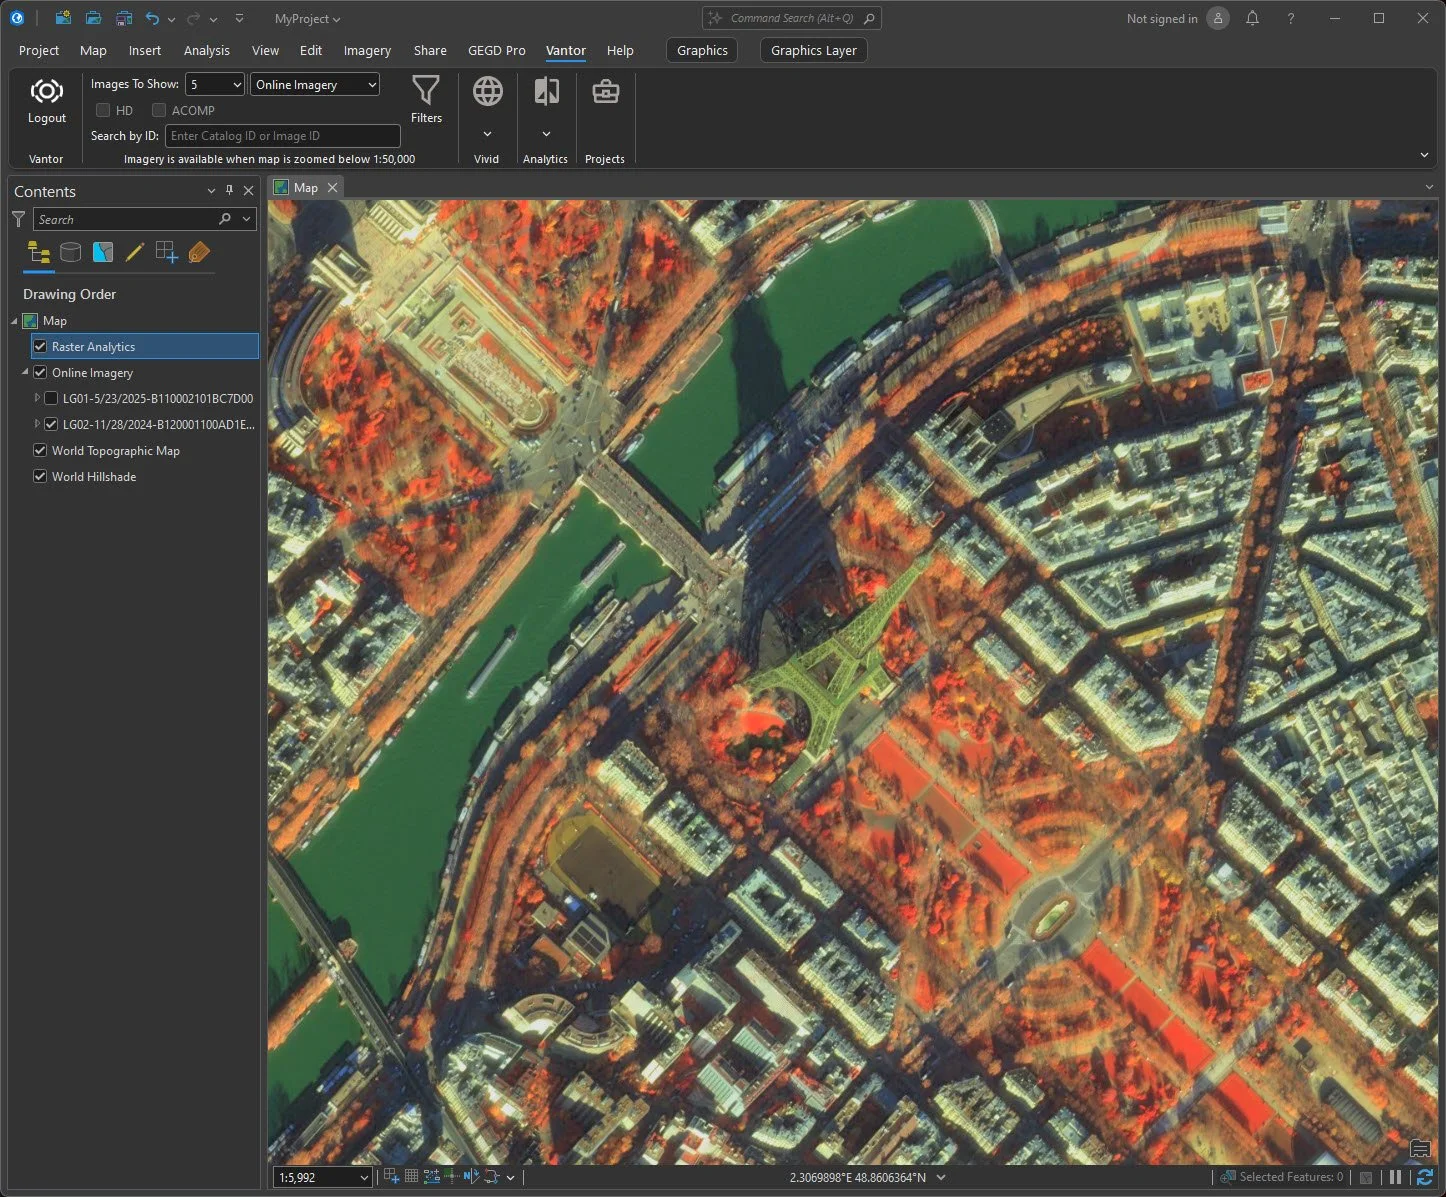
Task: Switch to the GEGD Pro tab
Action: pyautogui.click(x=496, y=50)
